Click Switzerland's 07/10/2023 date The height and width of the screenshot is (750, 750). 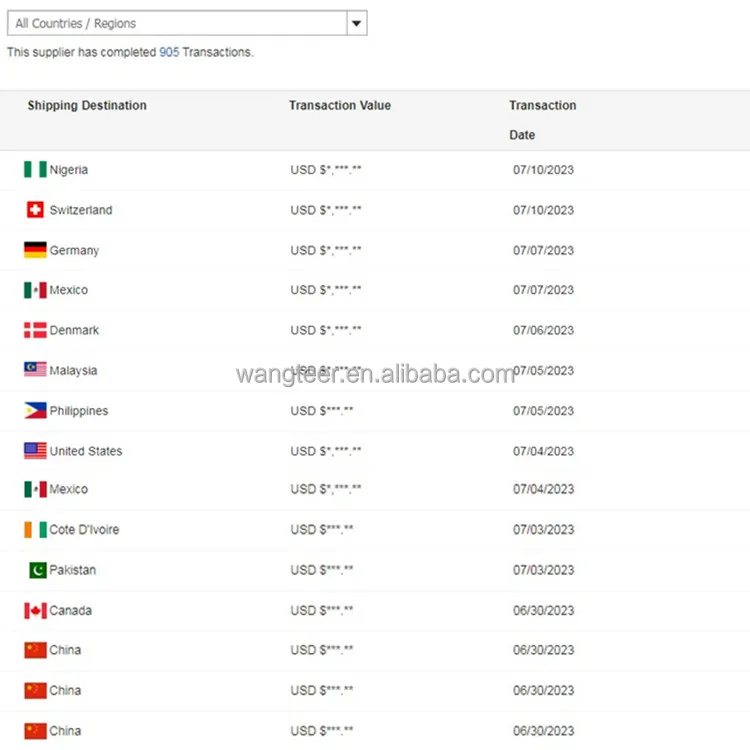[x=543, y=210]
